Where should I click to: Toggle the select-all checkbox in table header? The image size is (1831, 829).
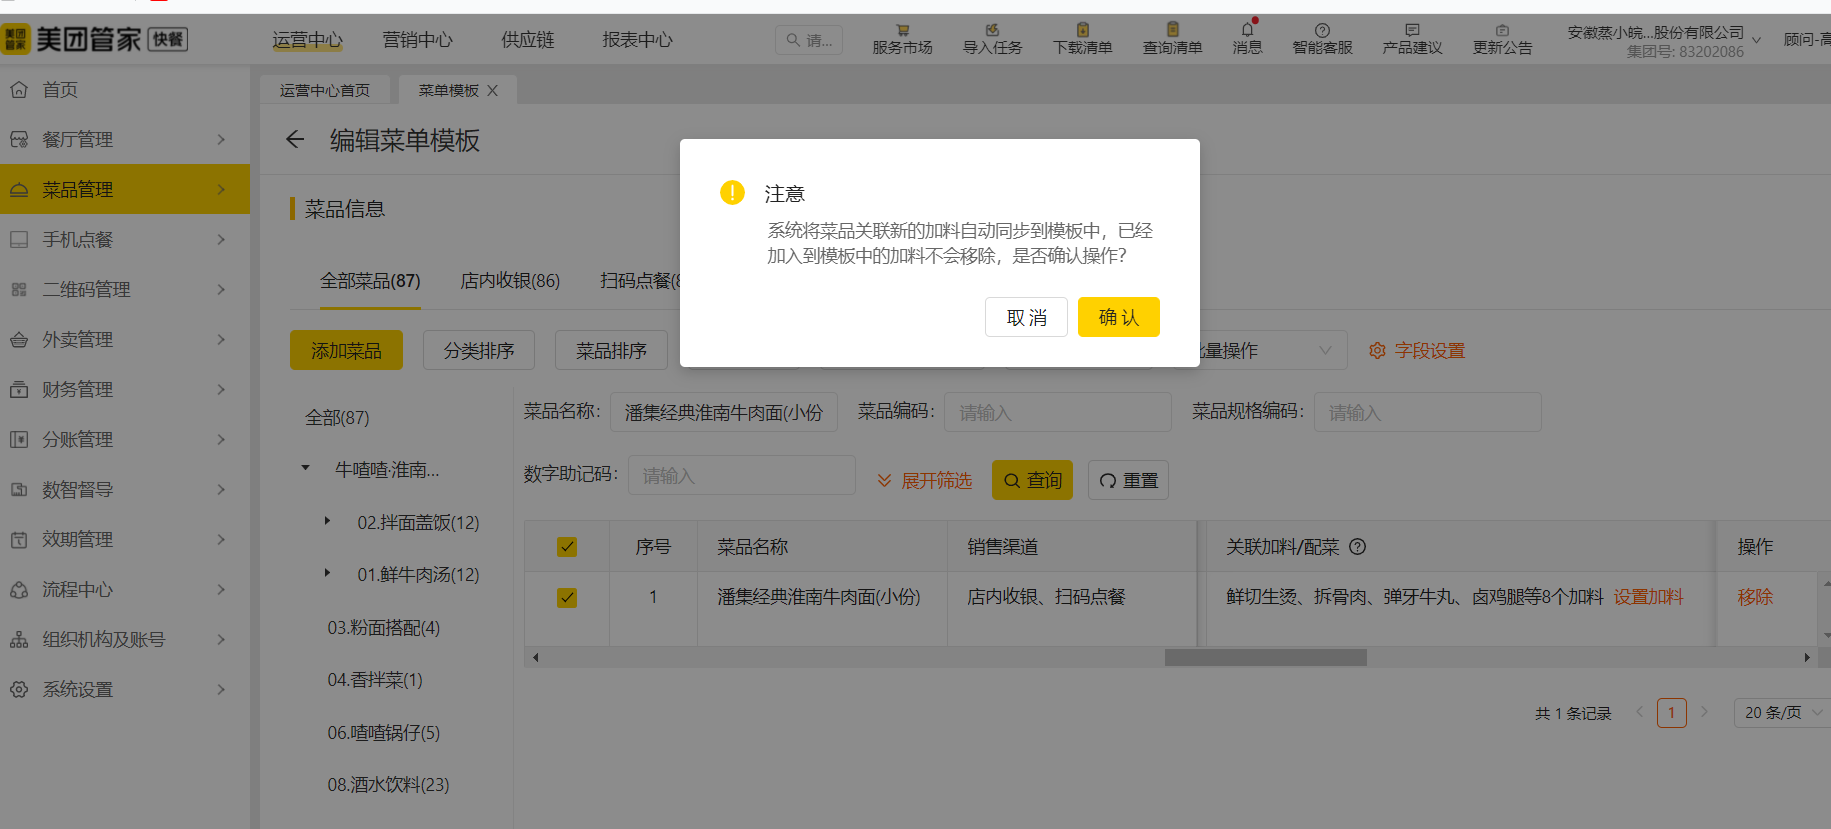[567, 547]
